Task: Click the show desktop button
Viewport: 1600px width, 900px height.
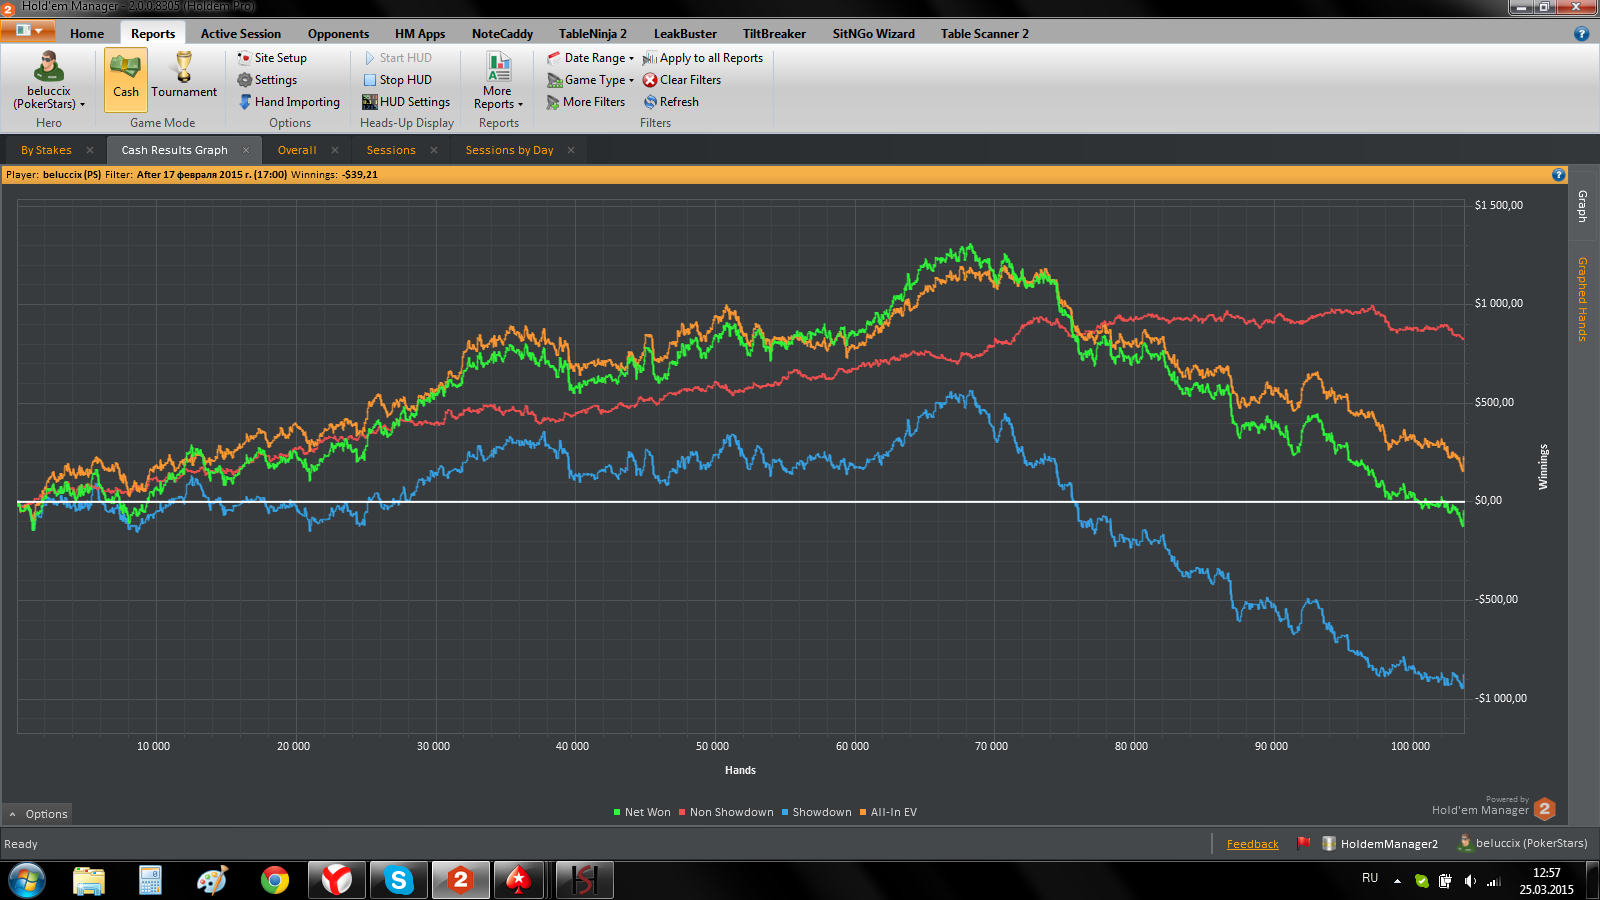Action: click(1592, 881)
